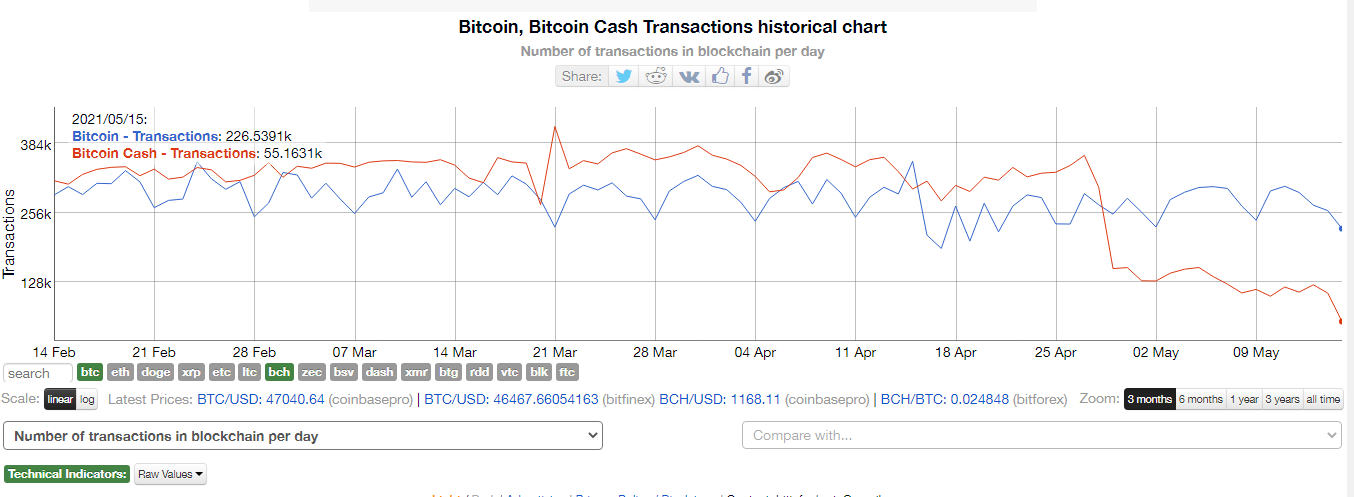Share via the VK icon
The height and width of the screenshot is (497, 1354).
pyautogui.click(x=688, y=76)
